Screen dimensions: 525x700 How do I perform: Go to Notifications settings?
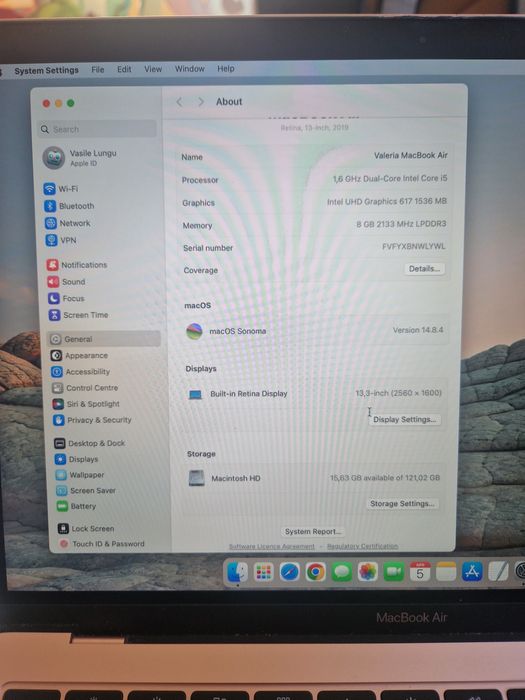click(77, 265)
